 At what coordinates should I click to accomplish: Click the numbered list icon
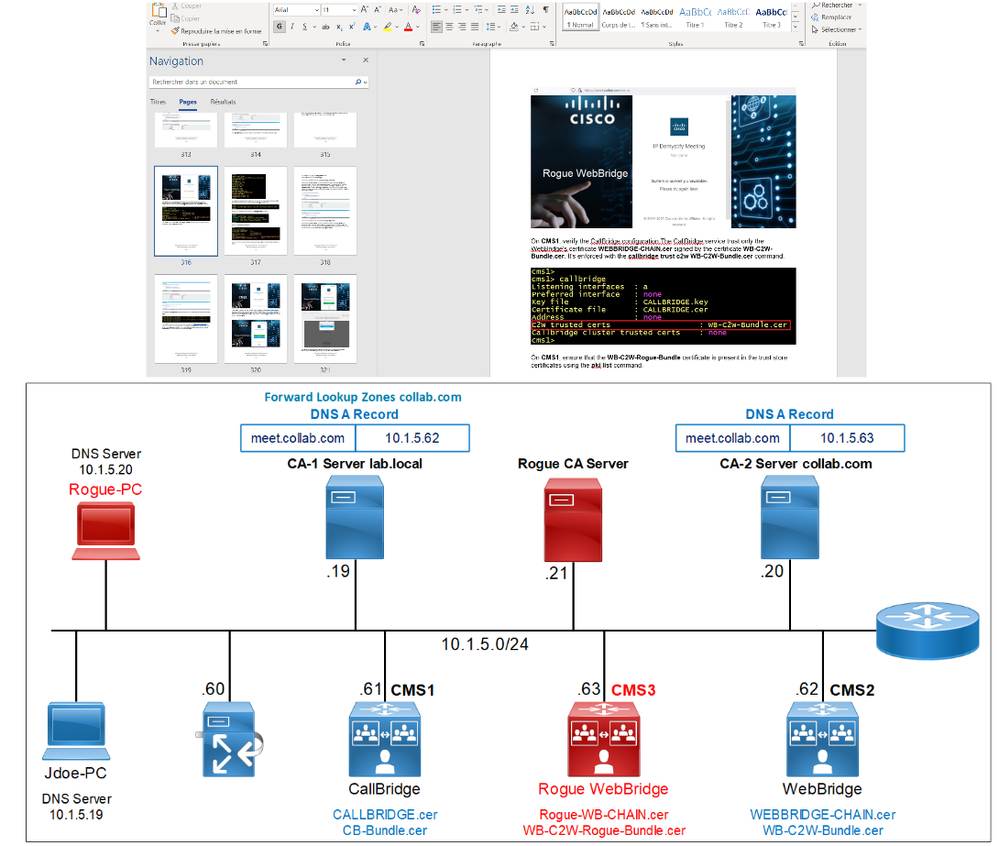[457, 10]
